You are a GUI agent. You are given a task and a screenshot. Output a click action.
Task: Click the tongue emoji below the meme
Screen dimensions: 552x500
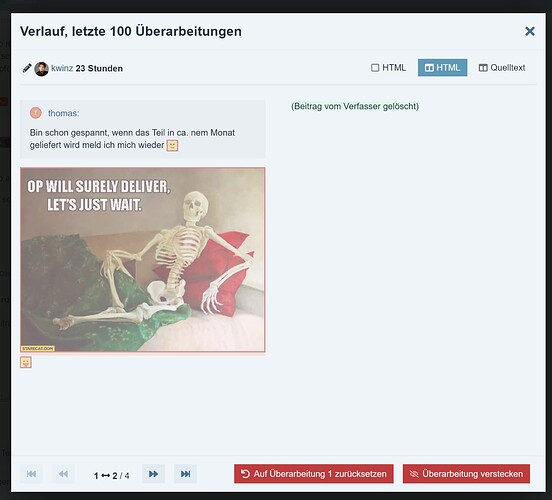coord(26,362)
